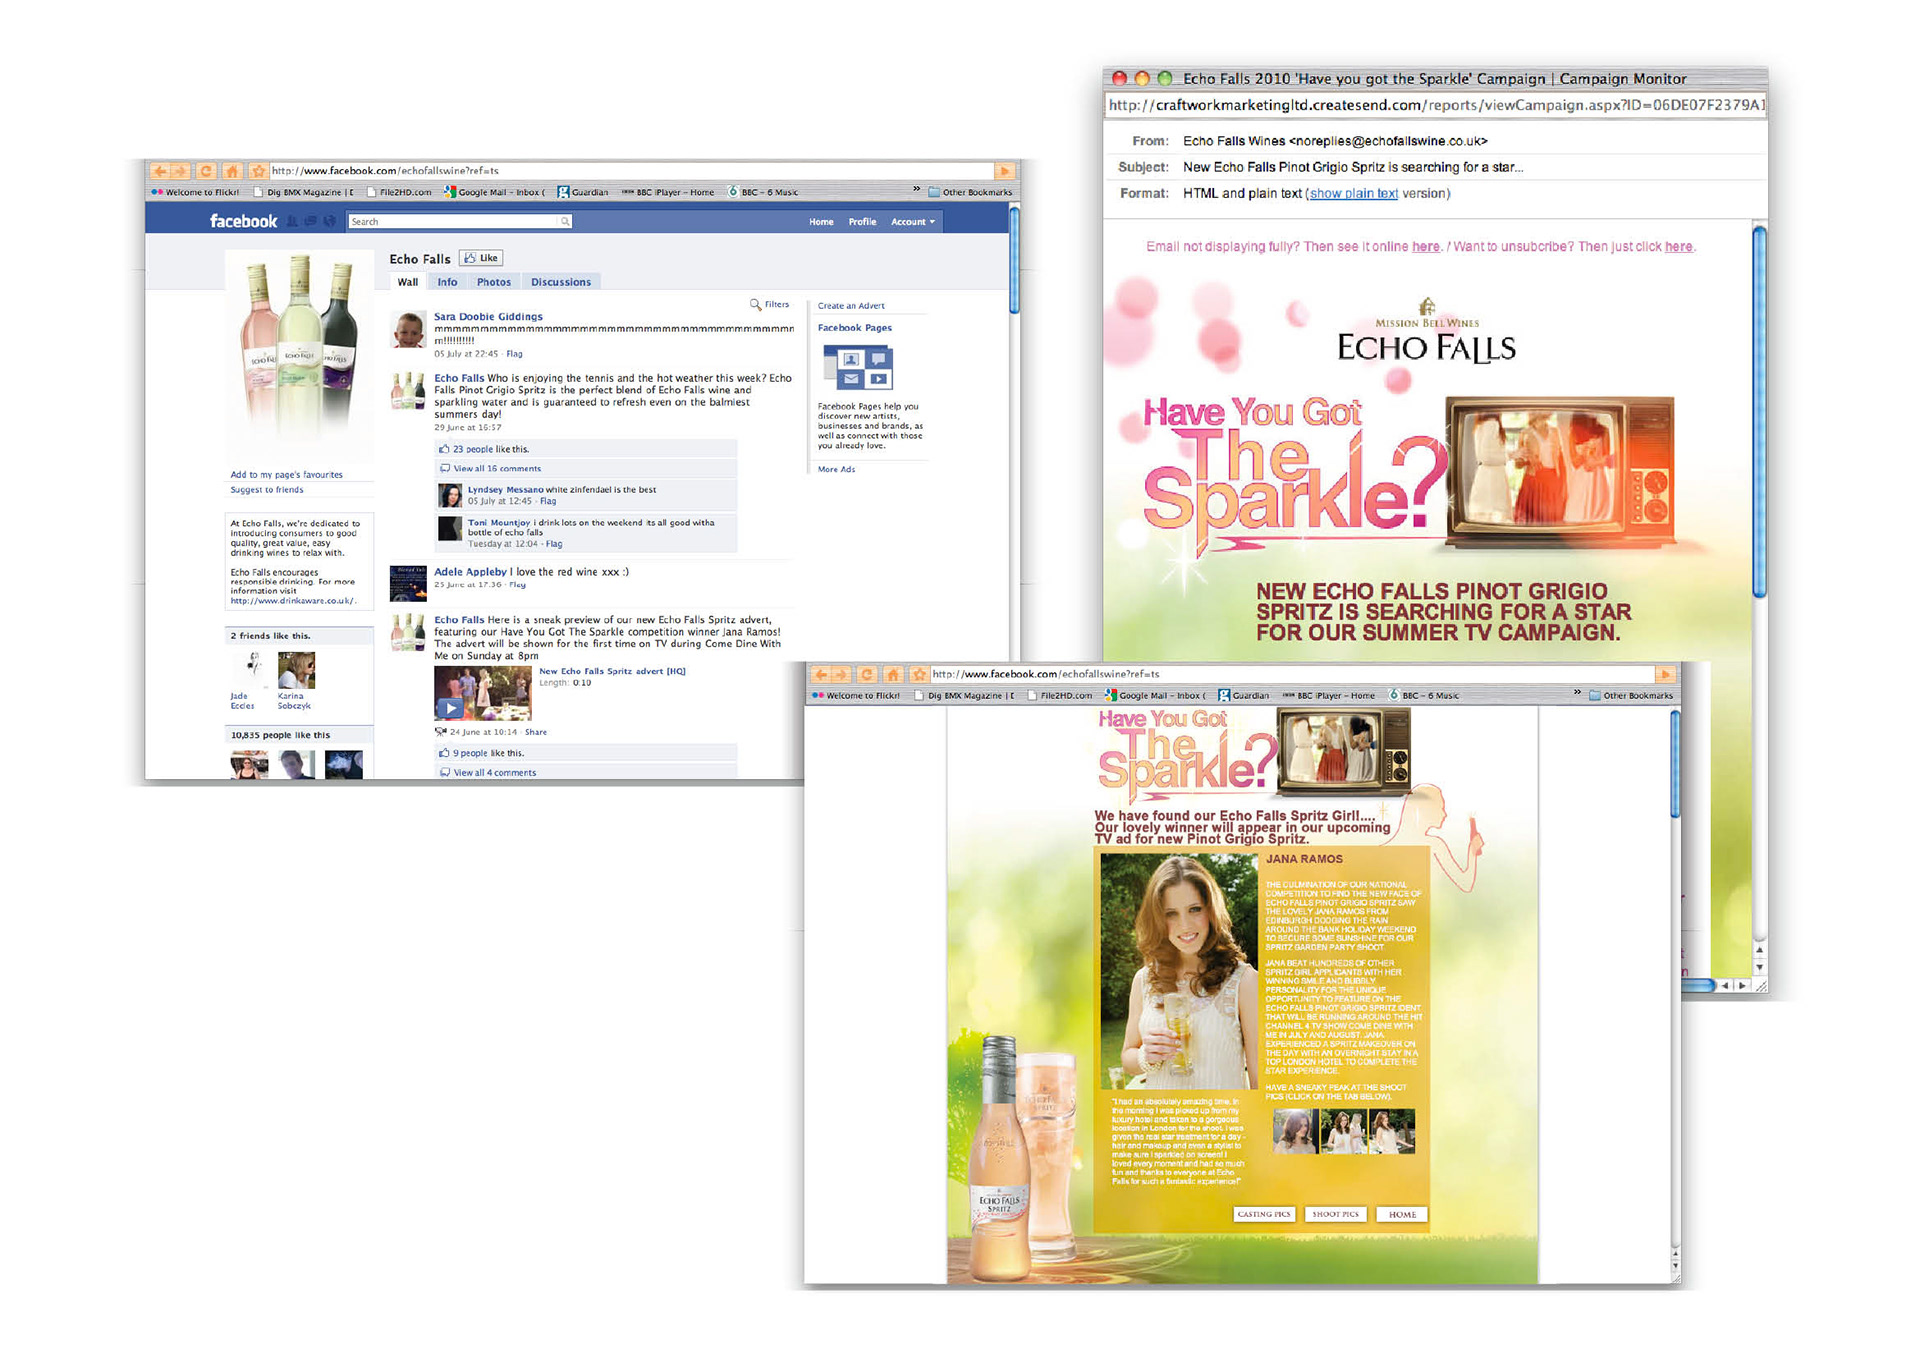Switch to the Info tab
This screenshot has height=1358, width=1920.
(447, 282)
